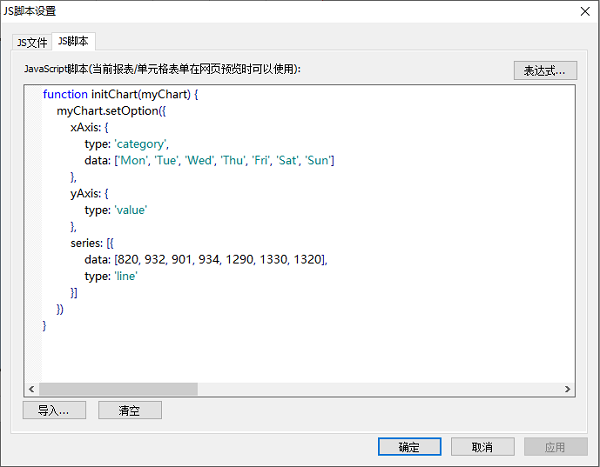Open the 表达式... expression editor
This screenshot has height=467, width=600.
pos(544,71)
